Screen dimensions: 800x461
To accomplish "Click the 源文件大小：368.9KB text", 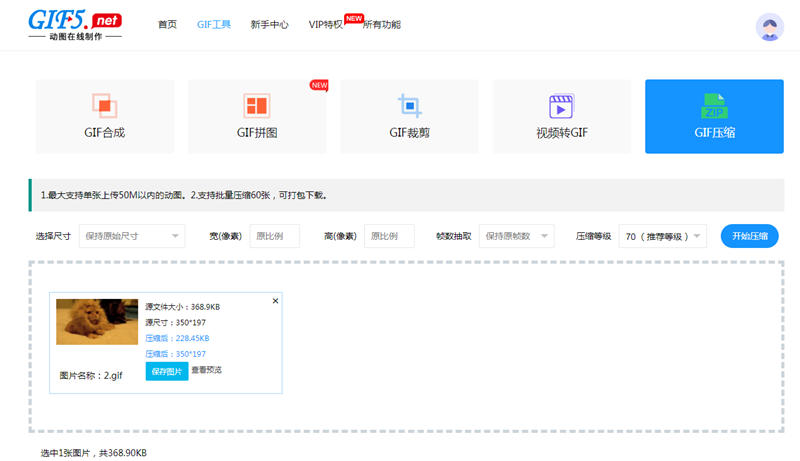I will pos(183,307).
